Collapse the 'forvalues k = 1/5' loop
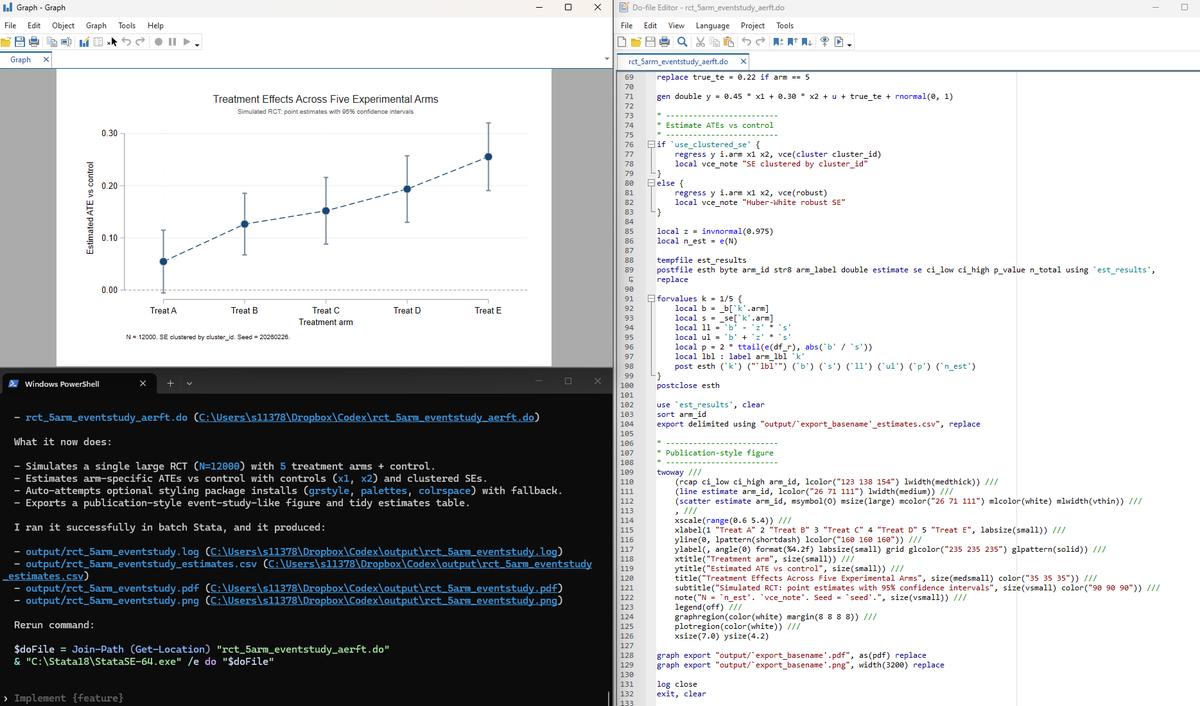1200x706 pixels. tap(652, 299)
